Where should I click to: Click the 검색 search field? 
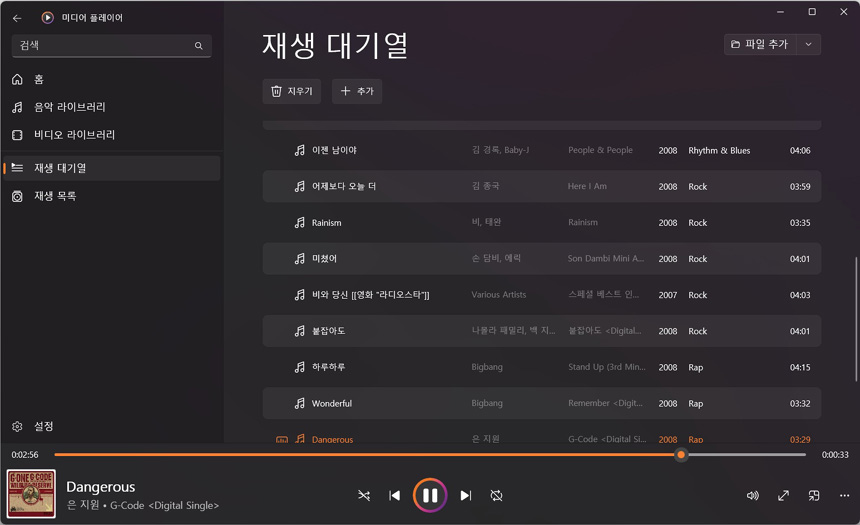100,45
